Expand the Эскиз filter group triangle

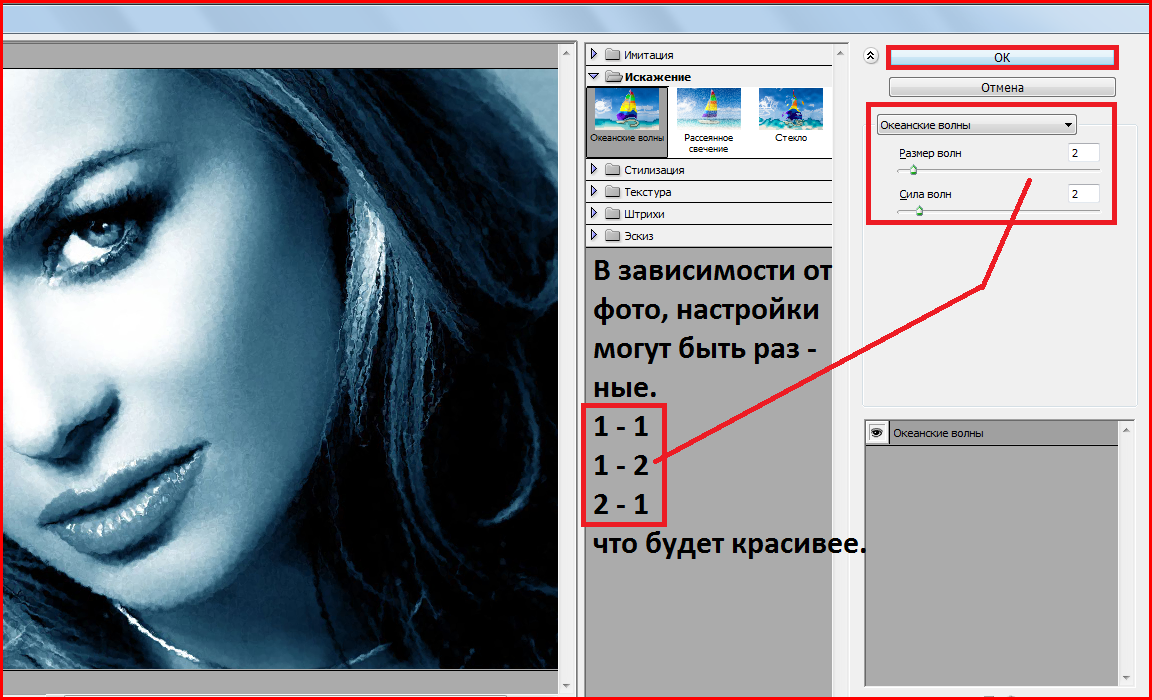[x=594, y=235]
